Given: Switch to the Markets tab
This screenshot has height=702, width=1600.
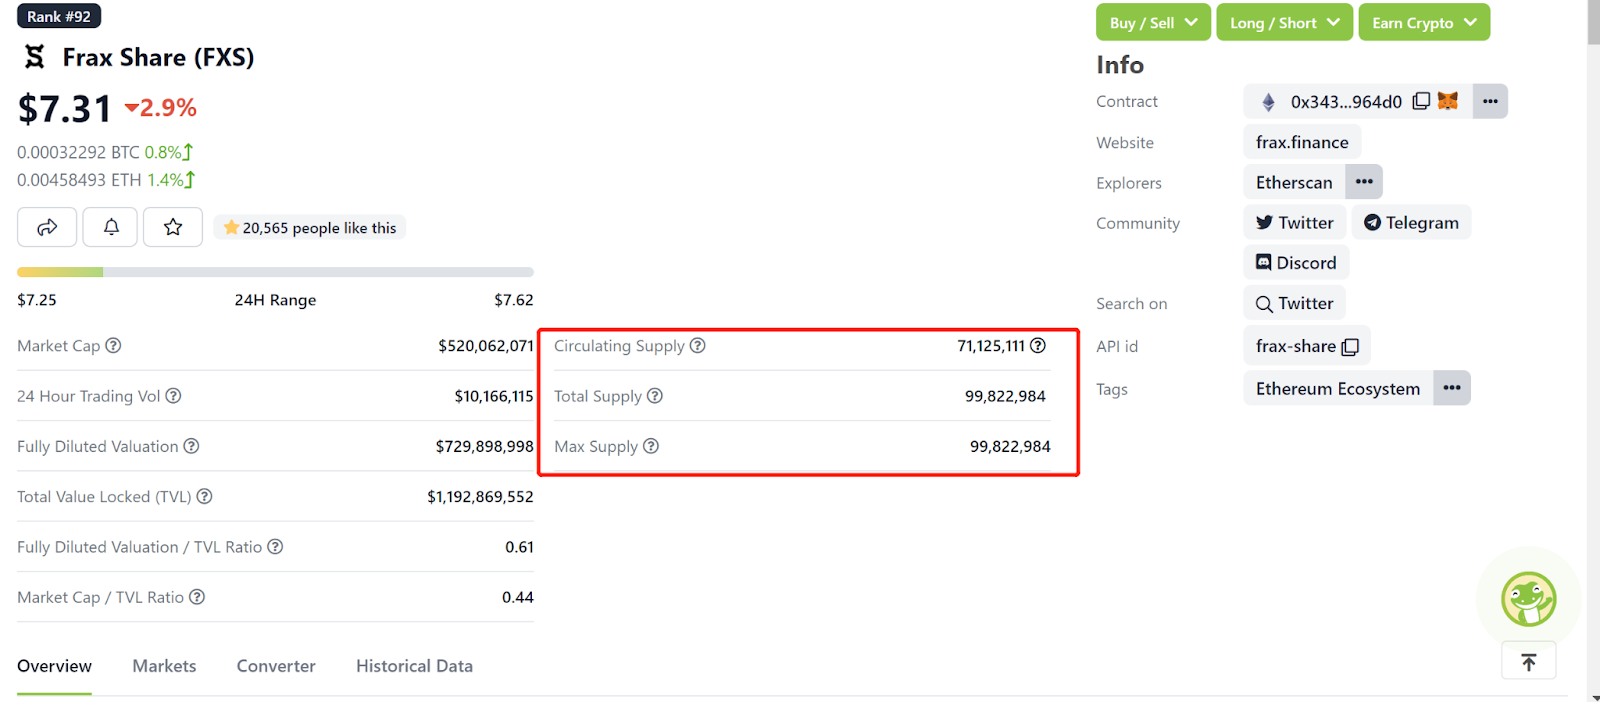Looking at the screenshot, I should 164,666.
